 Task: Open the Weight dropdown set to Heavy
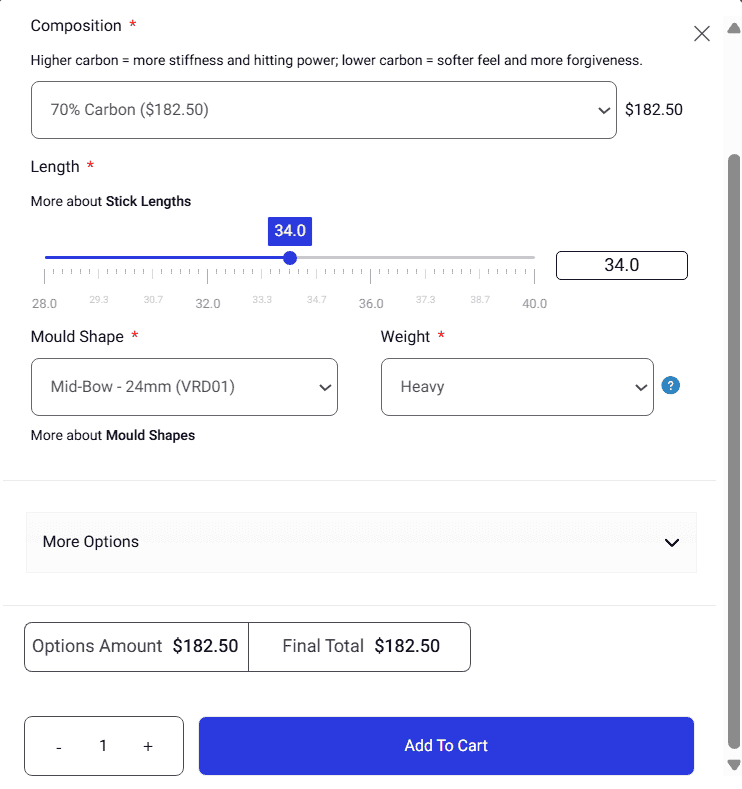pyautogui.click(x=516, y=387)
